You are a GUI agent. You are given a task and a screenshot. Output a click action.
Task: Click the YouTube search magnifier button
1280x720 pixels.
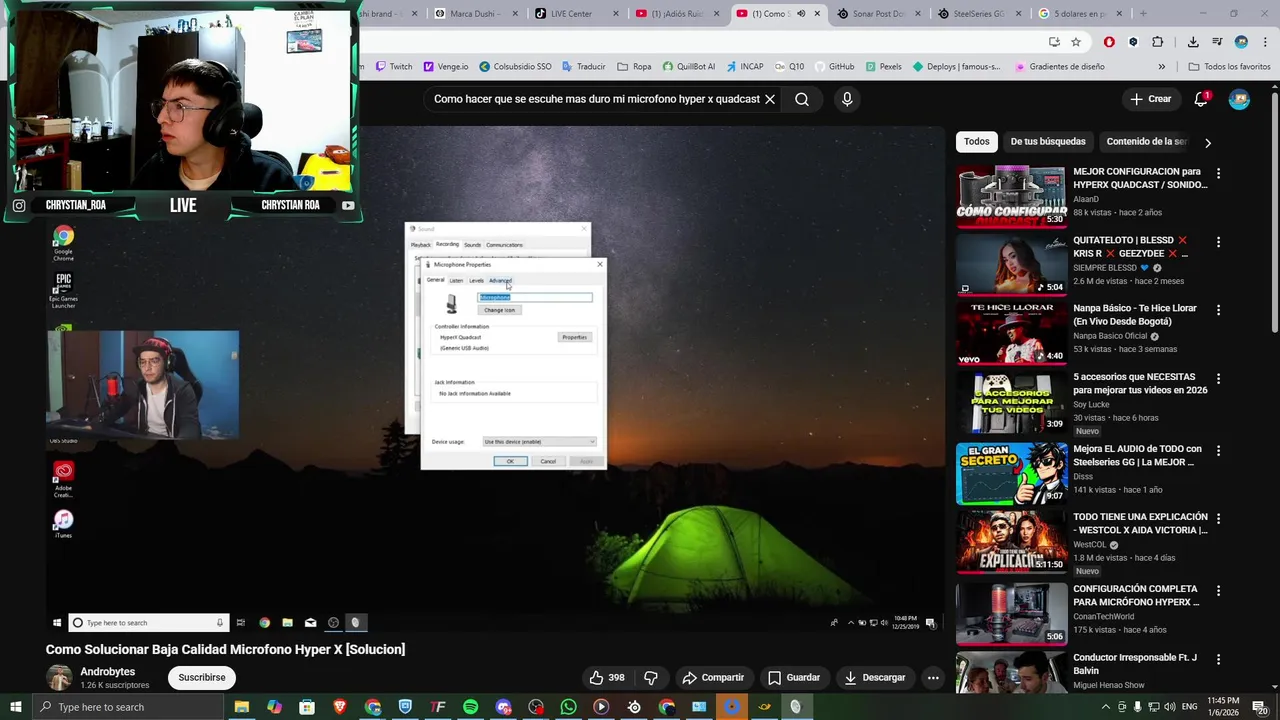802,99
